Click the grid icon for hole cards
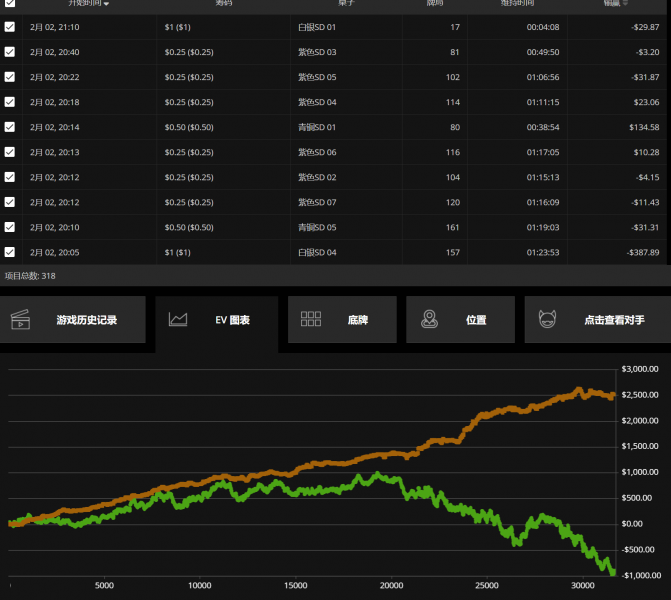The image size is (671, 600). 311,320
